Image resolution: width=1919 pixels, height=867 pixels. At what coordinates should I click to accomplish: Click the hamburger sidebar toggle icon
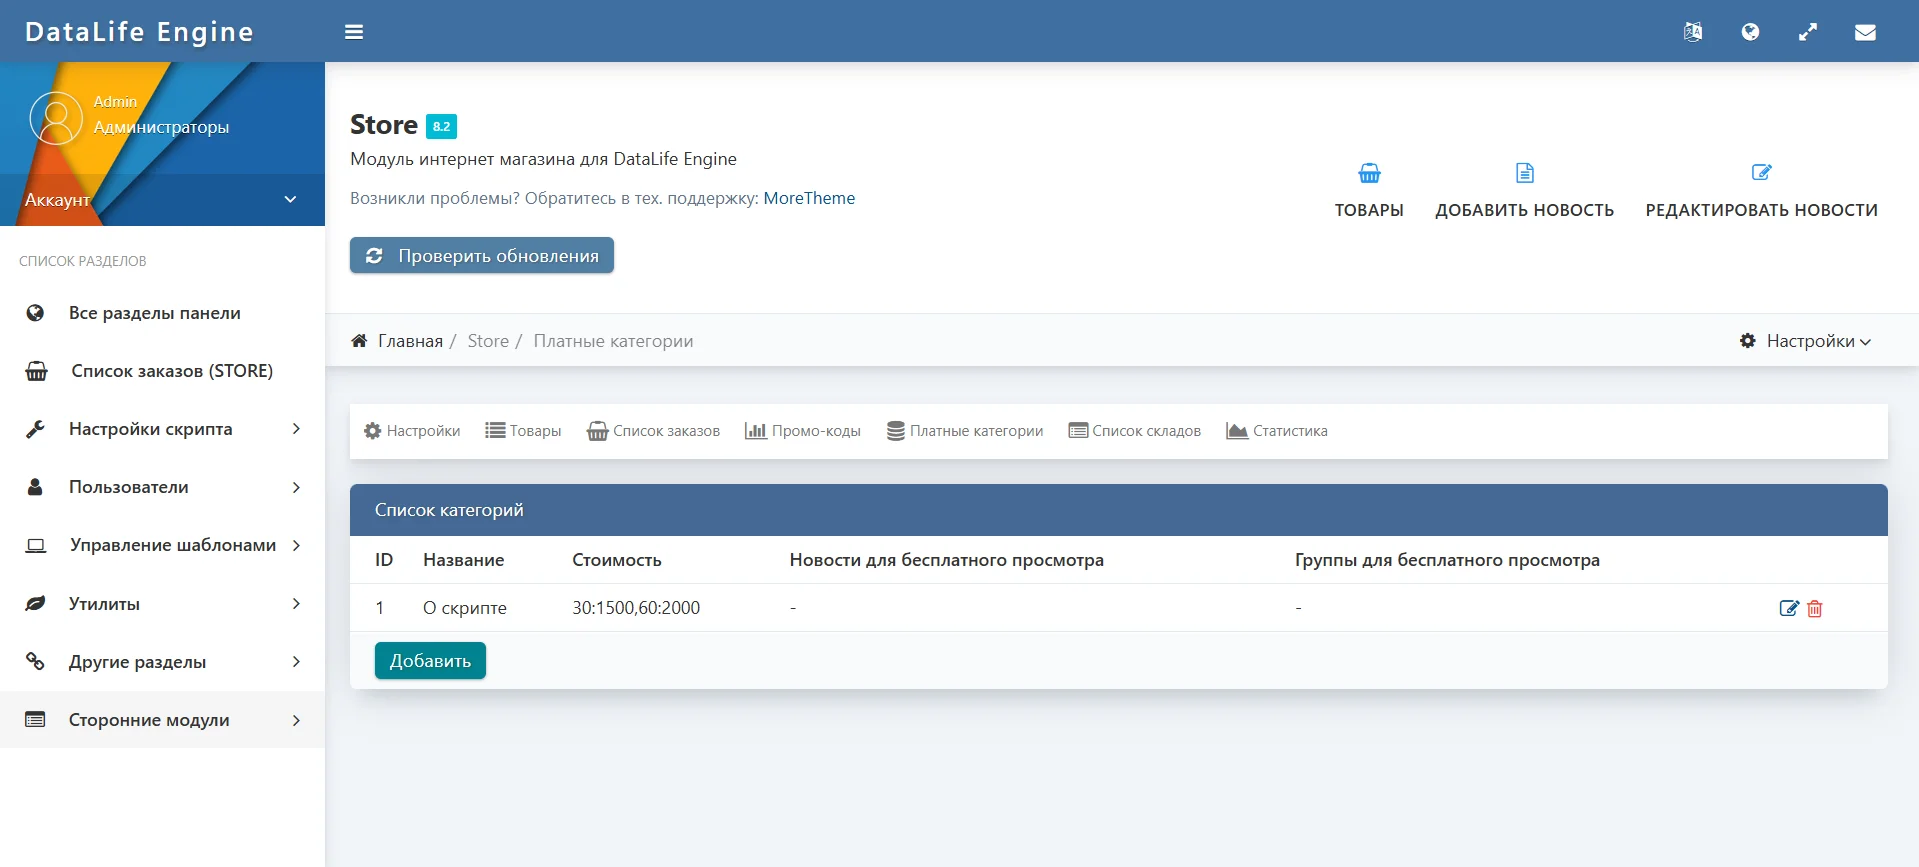coord(354,32)
